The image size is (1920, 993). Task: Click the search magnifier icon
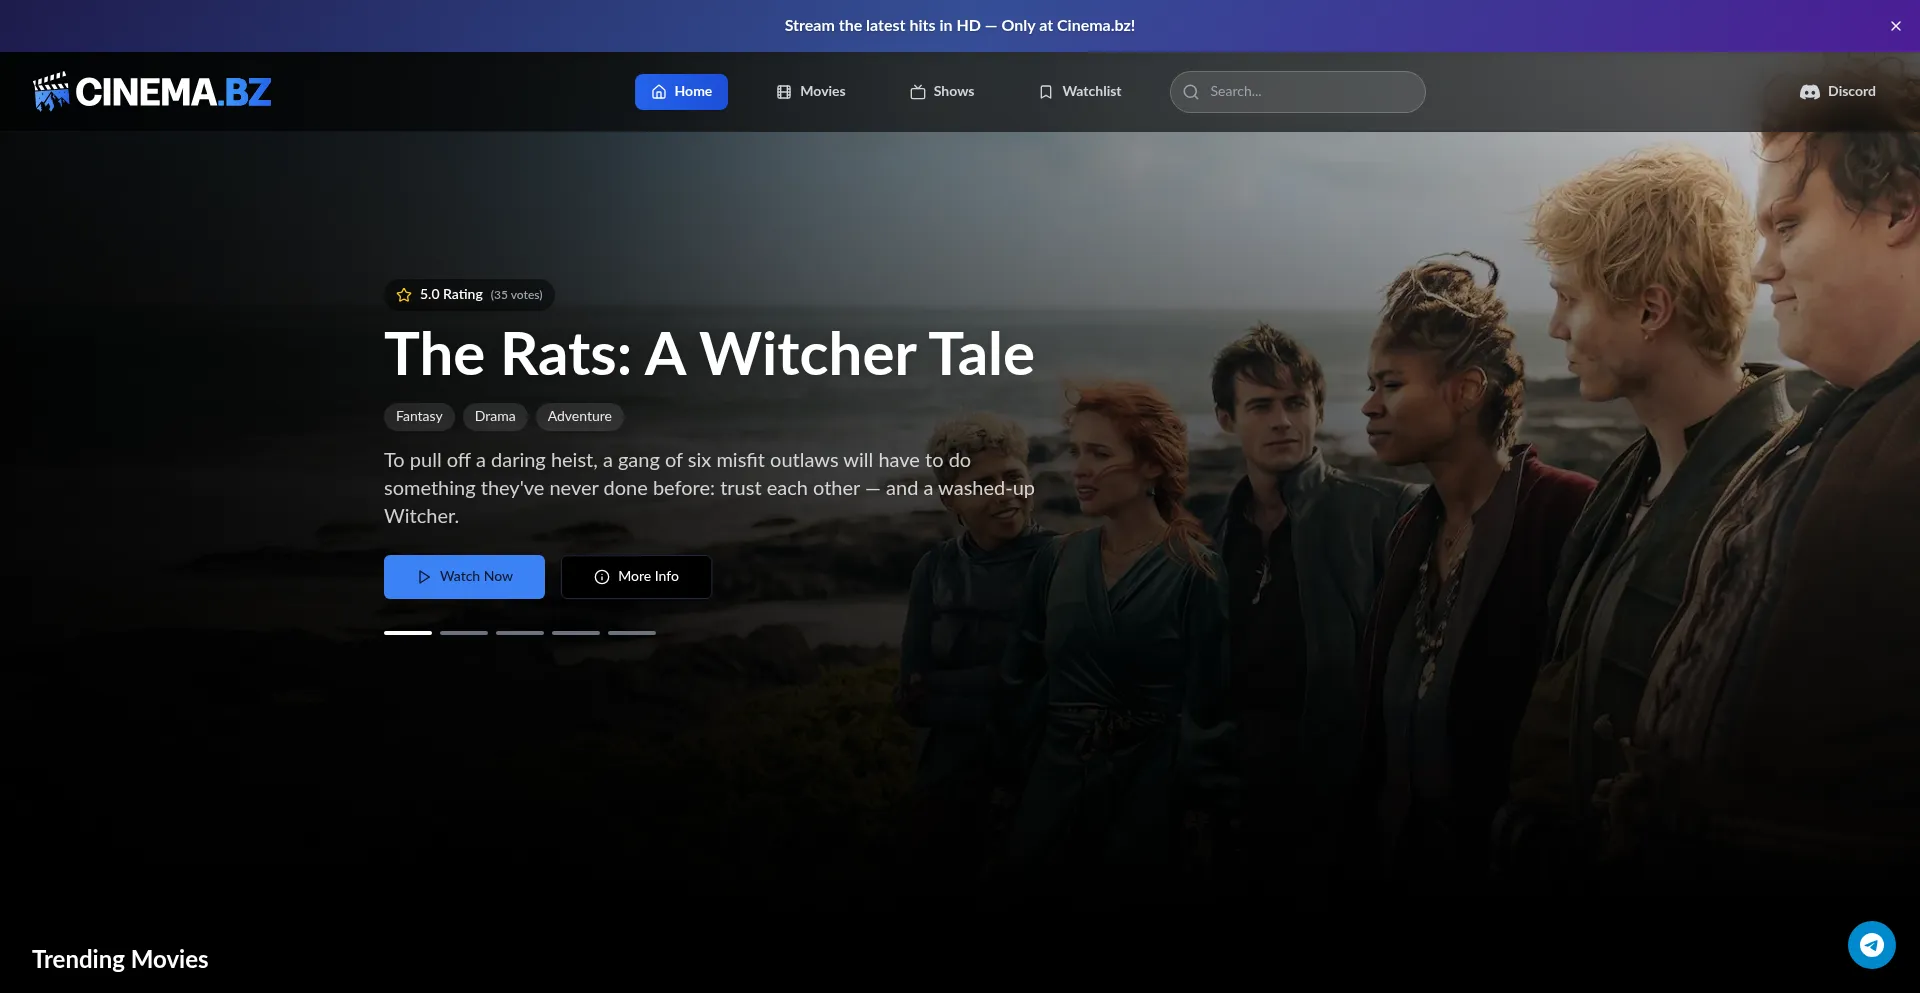pyautogui.click(x=1191, y=92)
